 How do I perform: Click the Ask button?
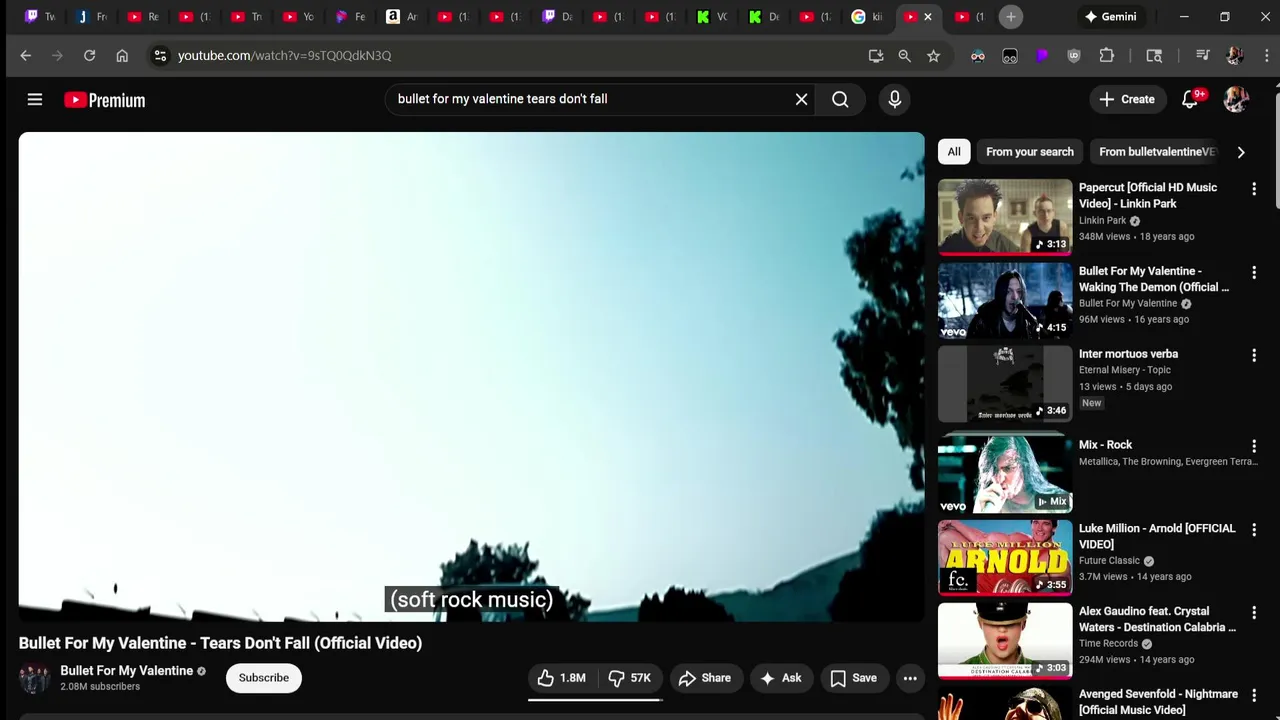click(781, 678)
